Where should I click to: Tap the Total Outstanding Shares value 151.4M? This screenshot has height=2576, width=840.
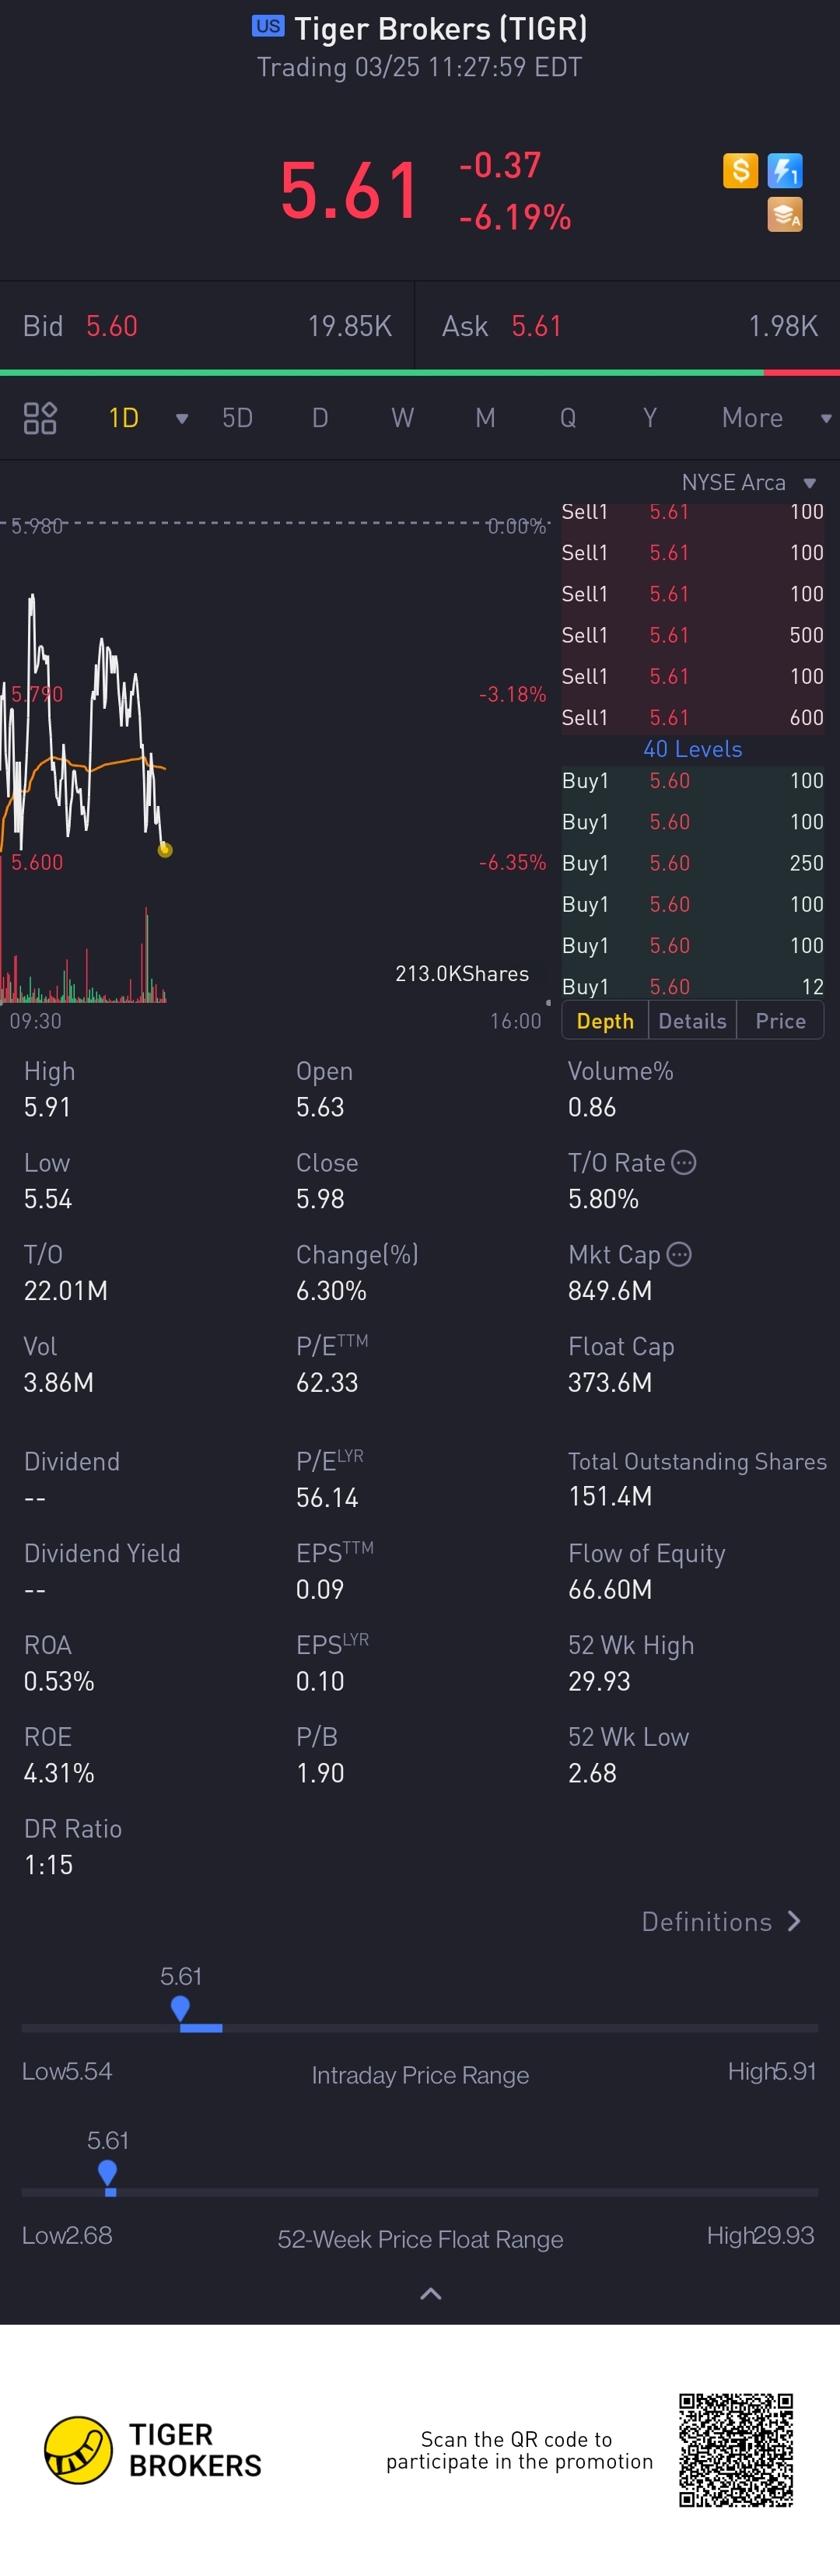610,1496
